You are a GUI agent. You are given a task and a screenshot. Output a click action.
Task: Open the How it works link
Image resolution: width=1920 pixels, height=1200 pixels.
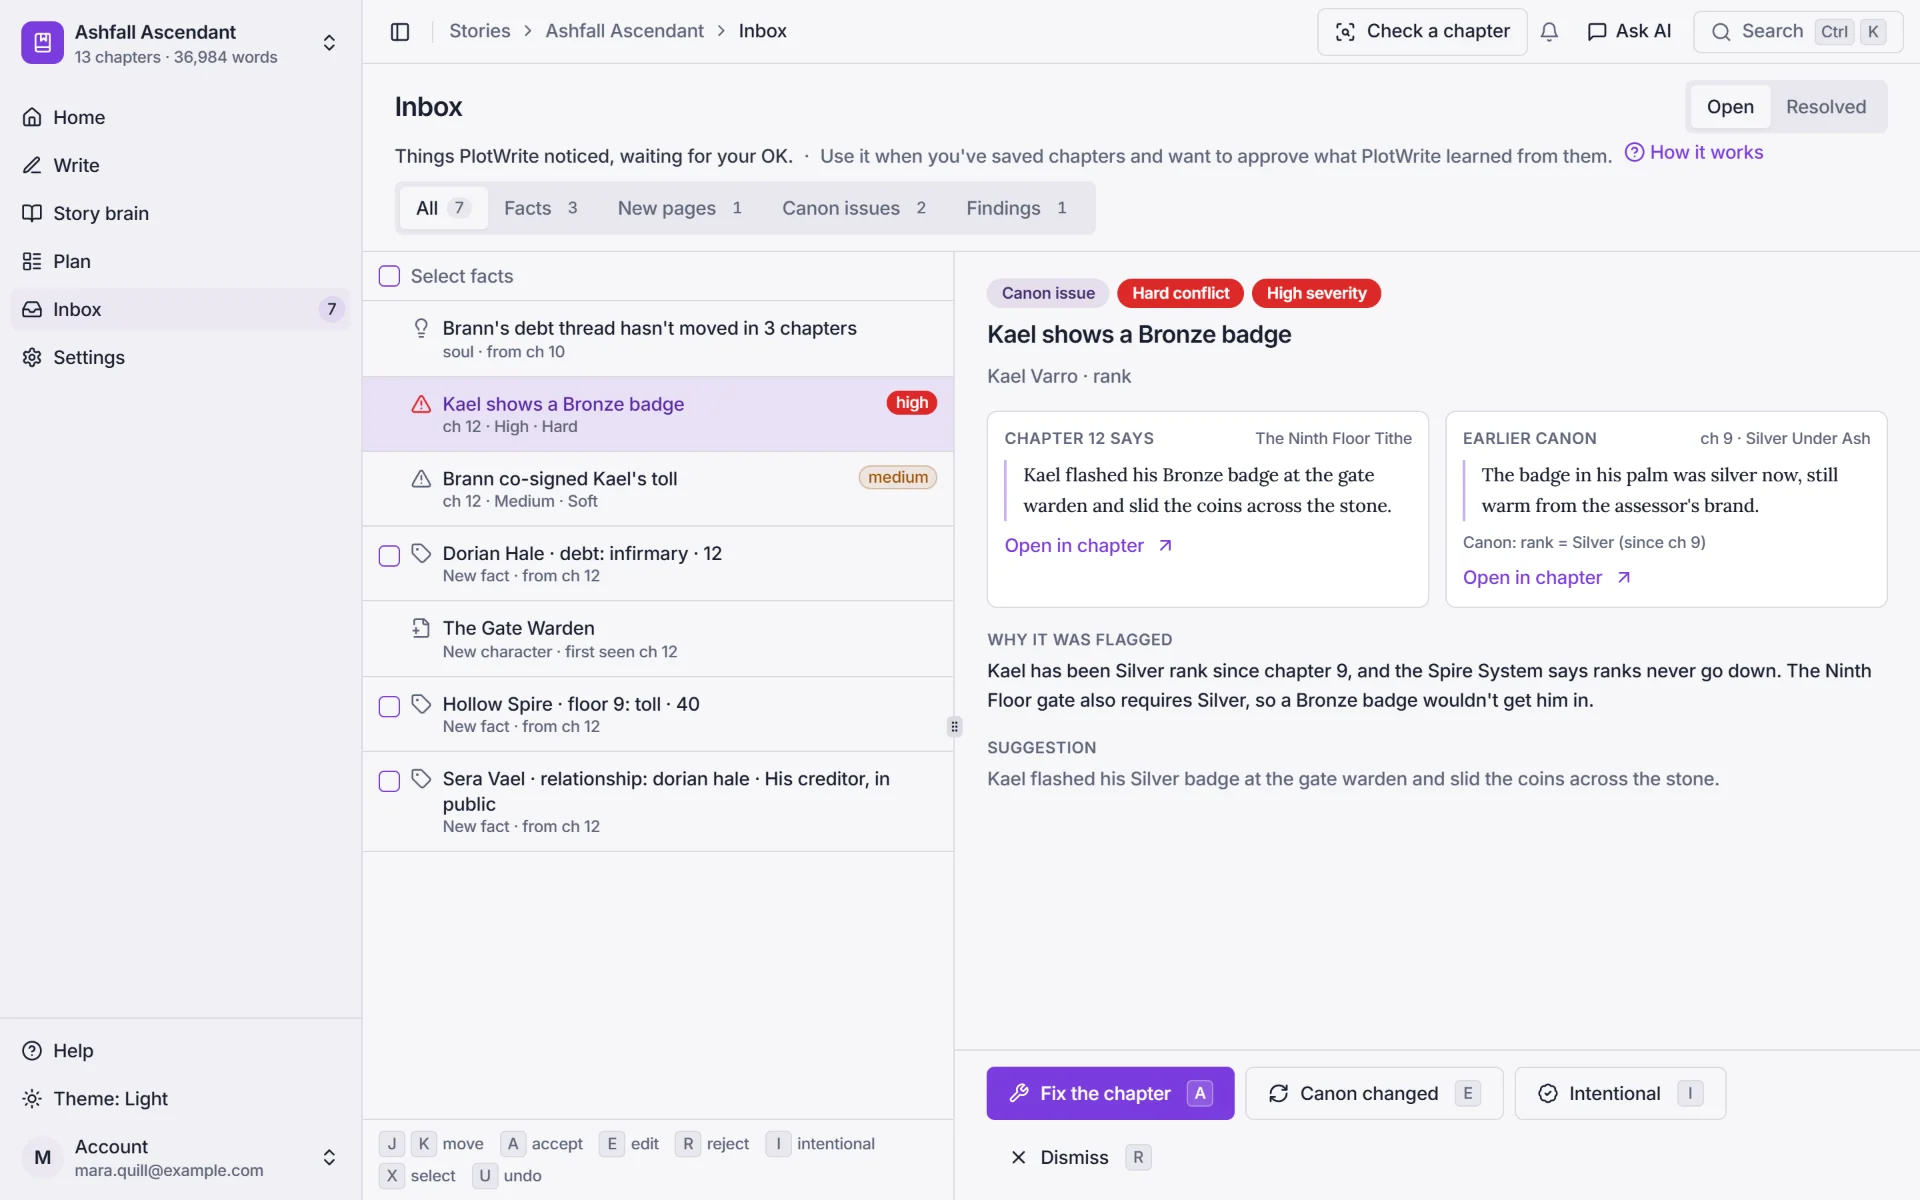pyautogui.click(x=1694, y=153)
